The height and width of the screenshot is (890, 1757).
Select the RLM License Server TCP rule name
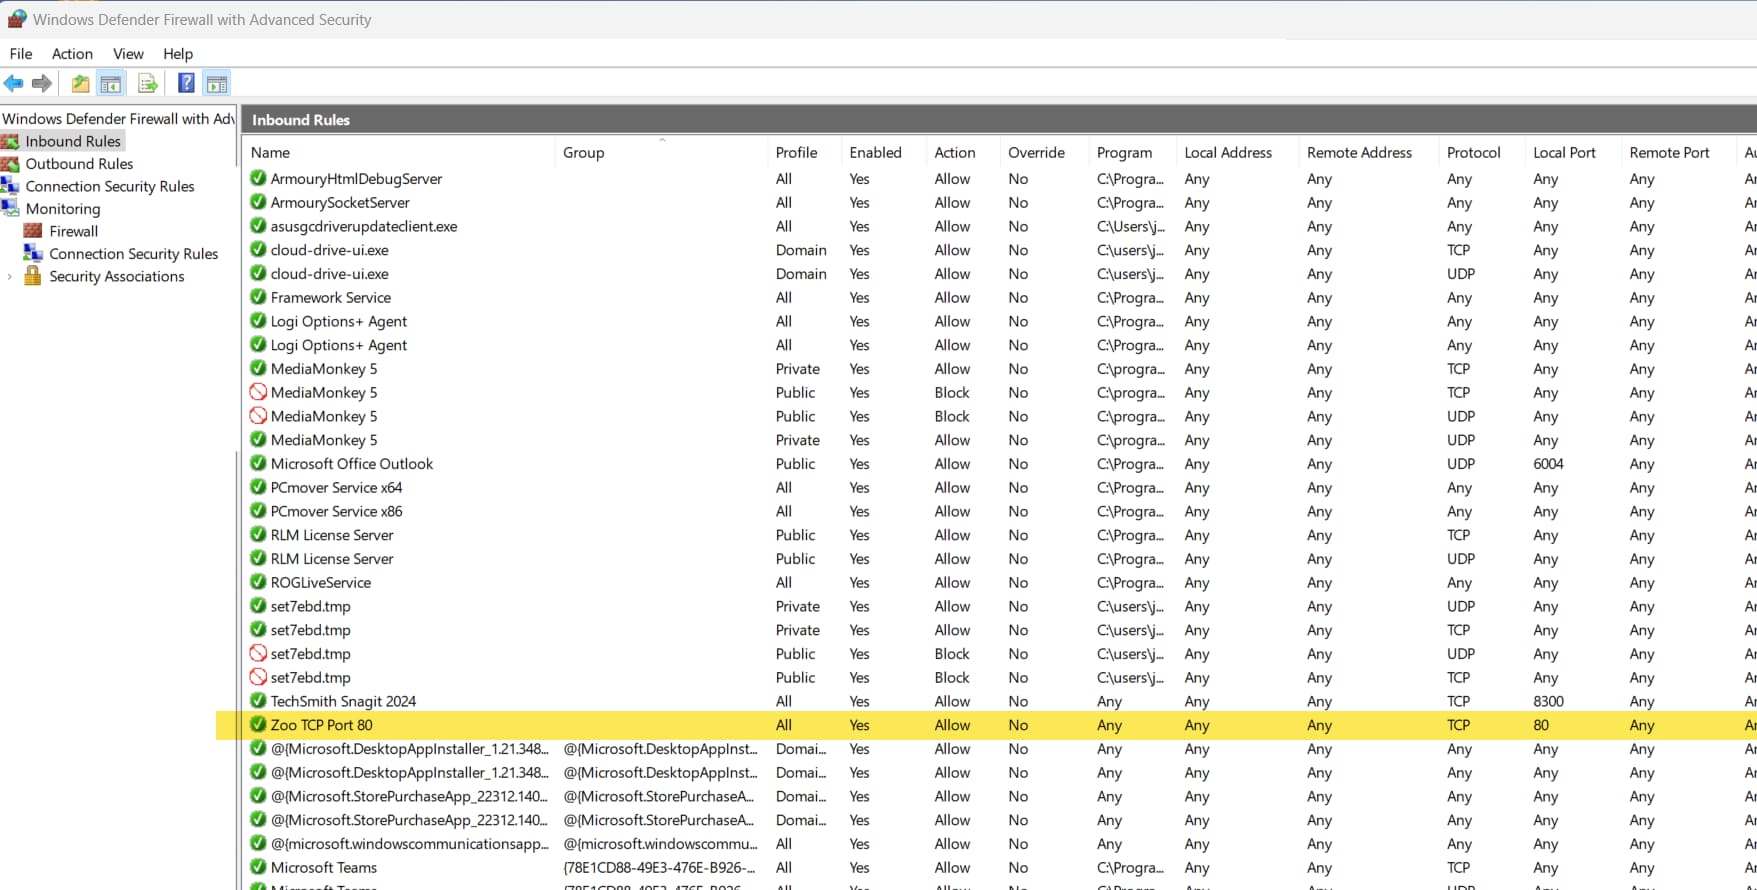(332, 535)
